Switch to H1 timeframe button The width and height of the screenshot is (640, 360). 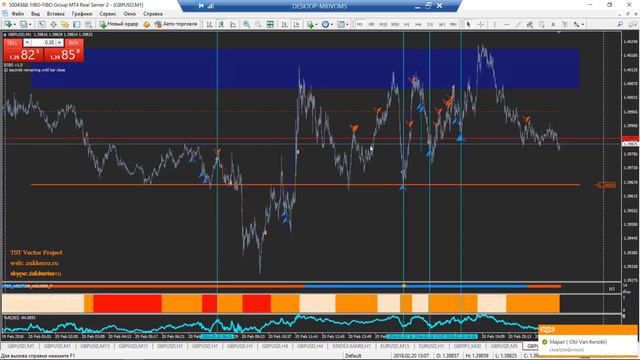tap(407, 24)
